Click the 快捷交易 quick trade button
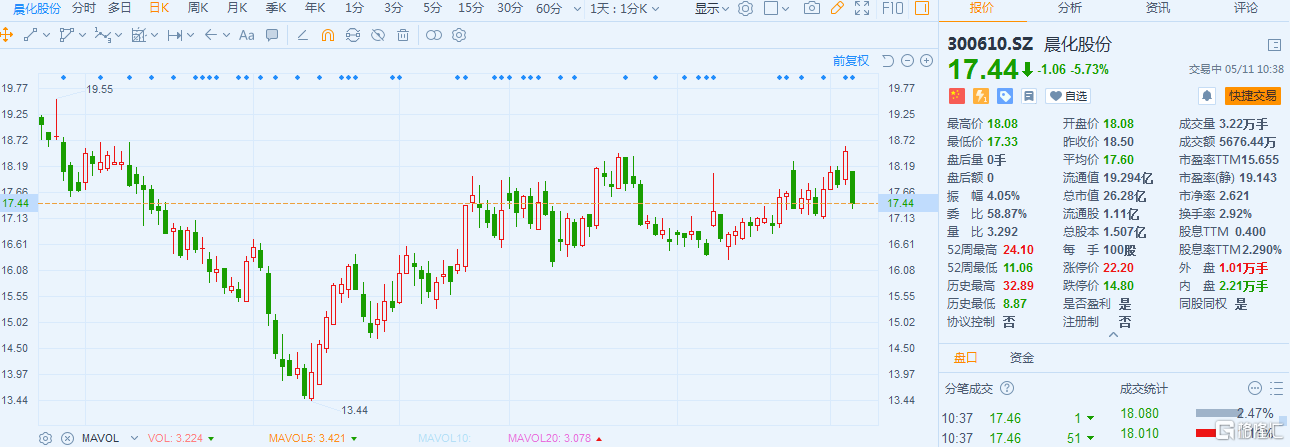Screen dimensions: 1290x447 click(x=1253, y=96)
